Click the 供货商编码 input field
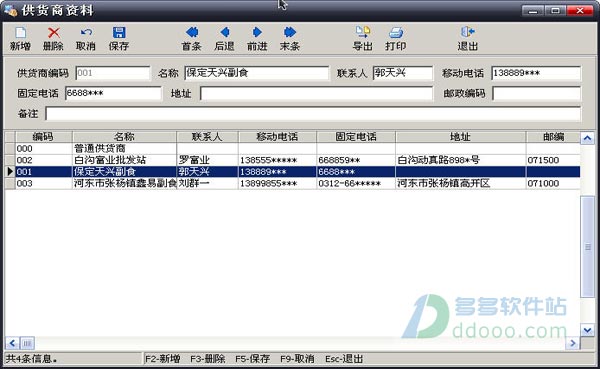This screenshot has width=600, height=369. coord(112,73)
